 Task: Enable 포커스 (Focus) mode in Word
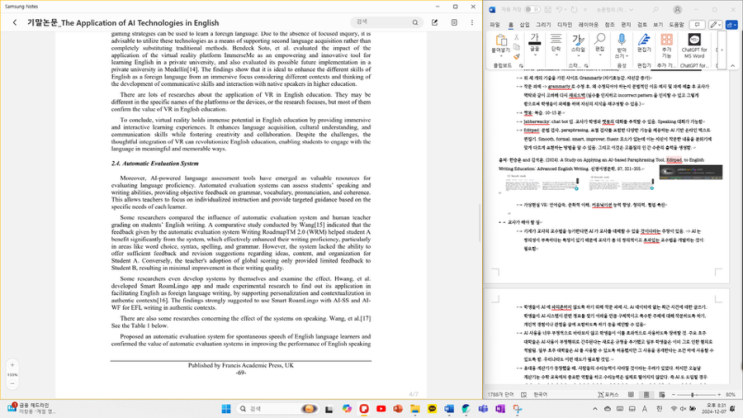(x=608, y=394)
